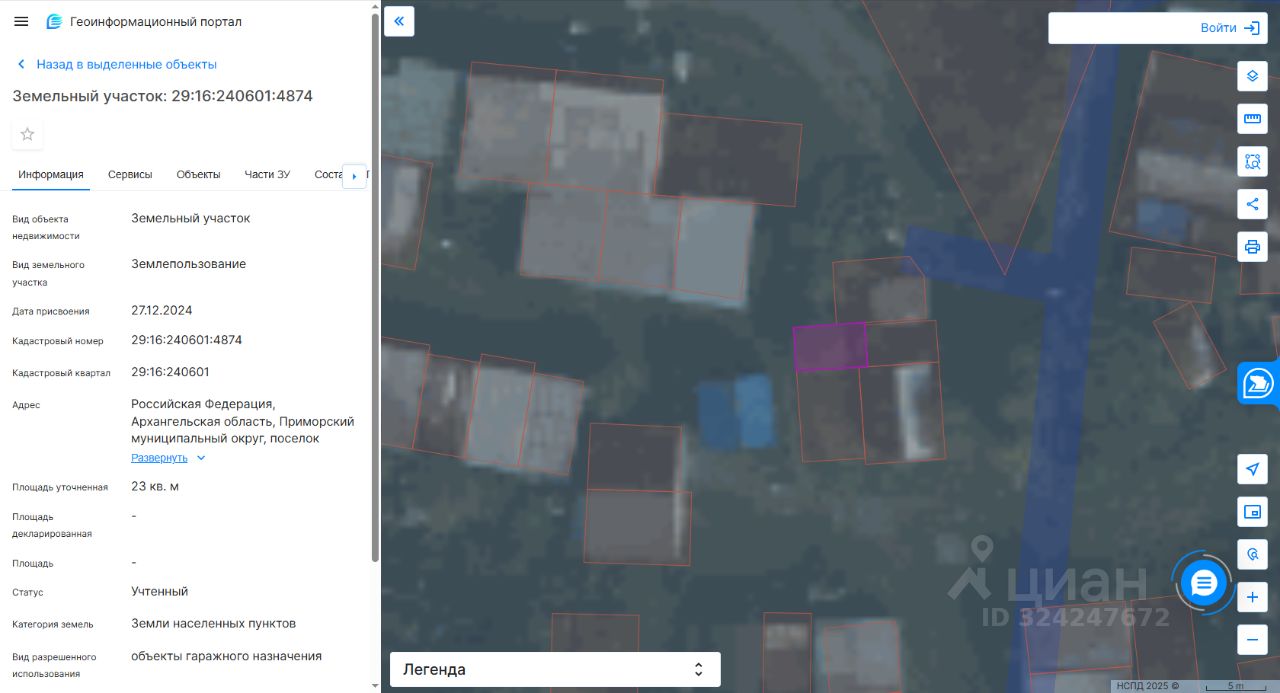Activate the area selection tool
Viewport: 1280px width, 693px height.
pos(1252,161)
